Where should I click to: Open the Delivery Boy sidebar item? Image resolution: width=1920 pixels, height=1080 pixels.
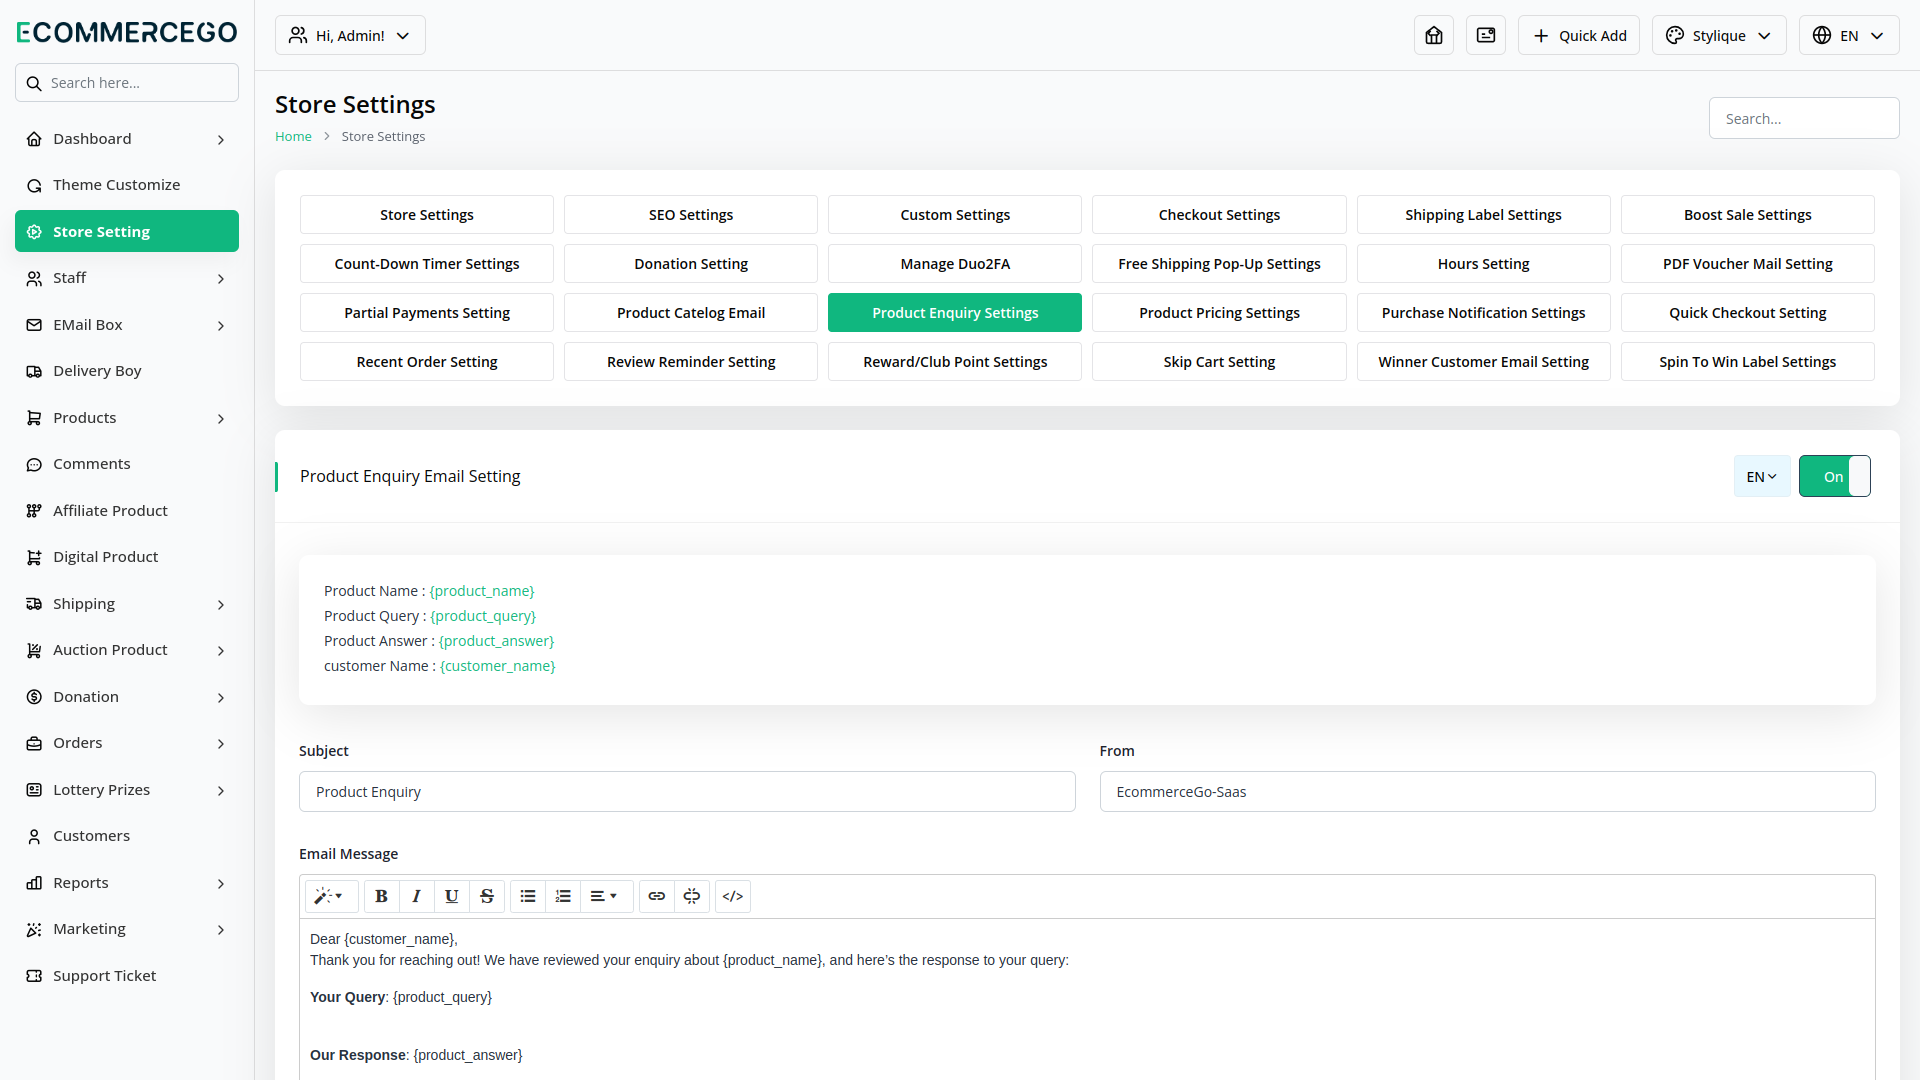pos(127,371)
